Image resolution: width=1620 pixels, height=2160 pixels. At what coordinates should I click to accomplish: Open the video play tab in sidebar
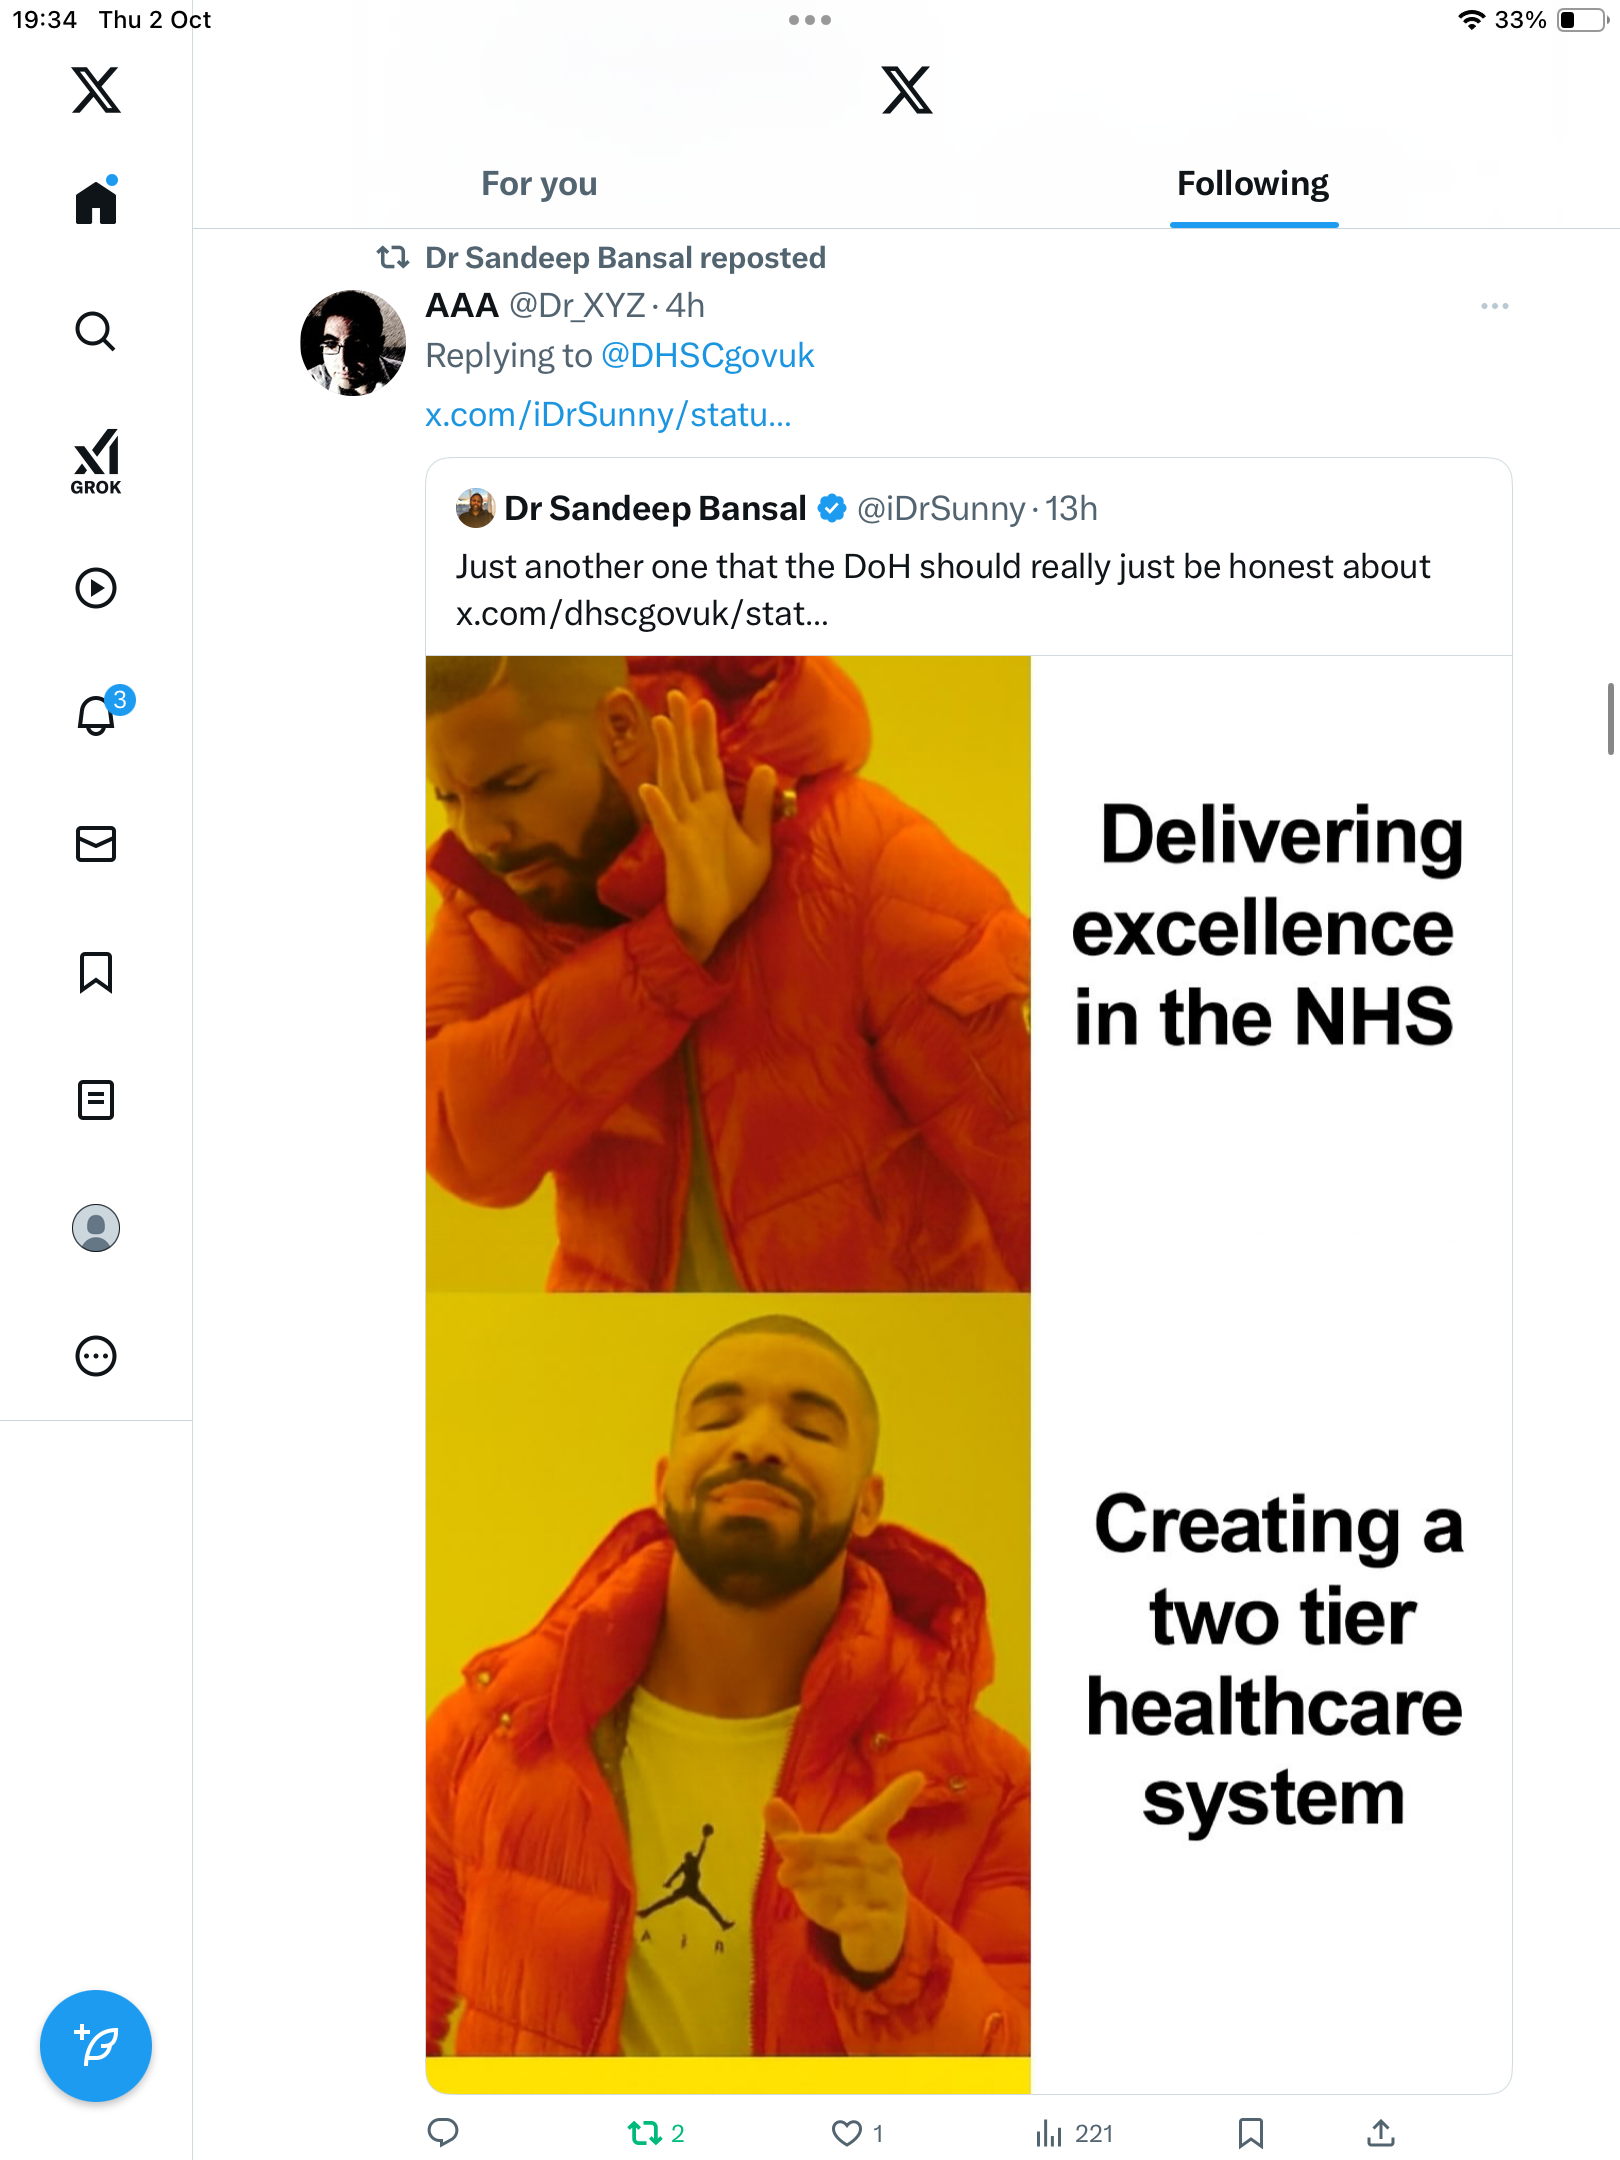click(96, 588)
